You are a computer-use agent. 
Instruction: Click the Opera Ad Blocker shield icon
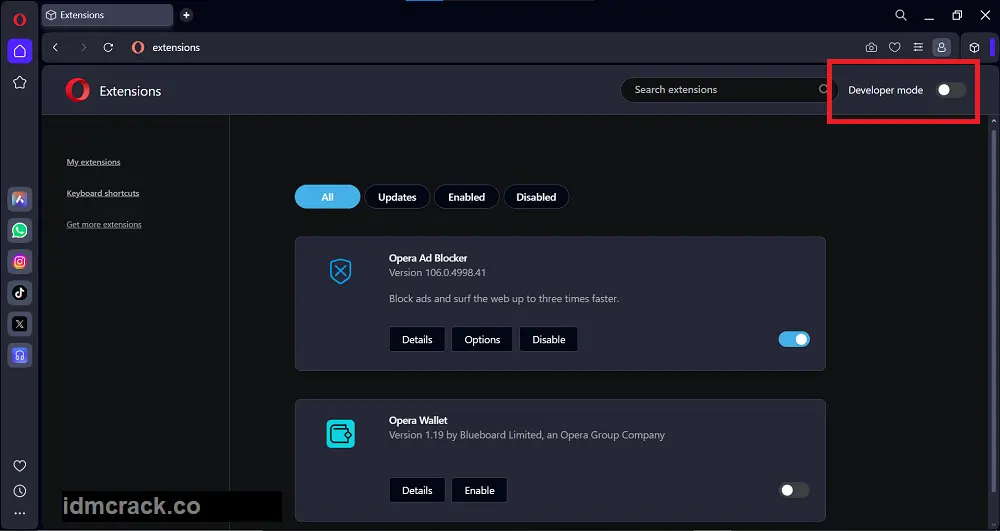click(341, 272)
